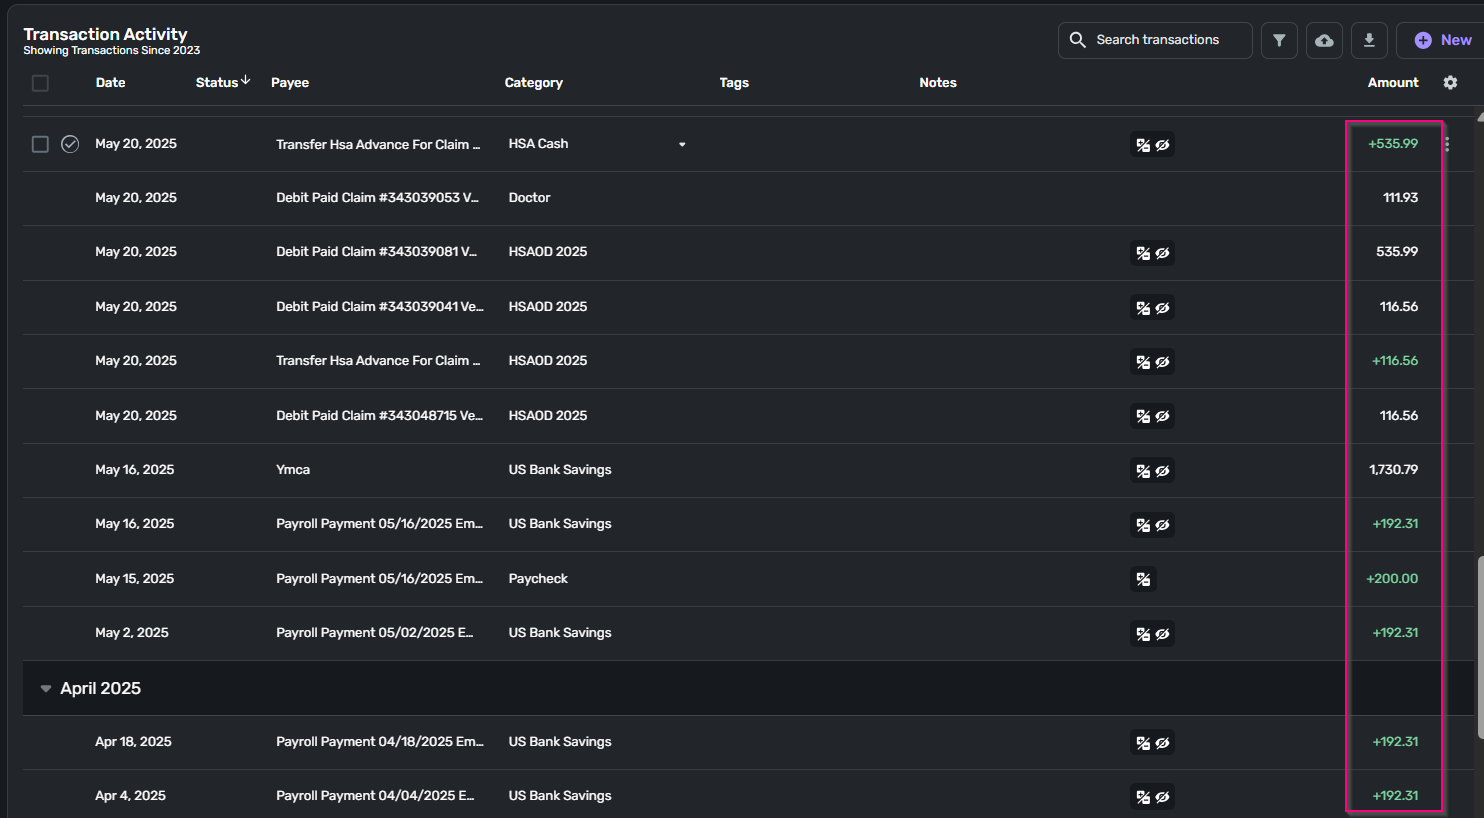The width and height of the screenshot is (1484, 818).
Task: Open the HSA Cash category dropdown
Action: tap(682, 144)
